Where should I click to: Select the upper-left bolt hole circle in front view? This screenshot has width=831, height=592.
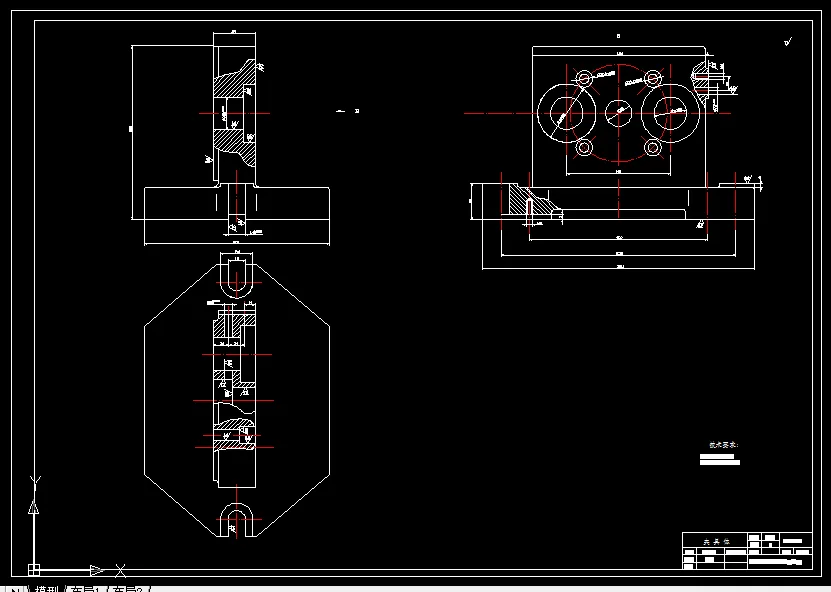point(584,78)
